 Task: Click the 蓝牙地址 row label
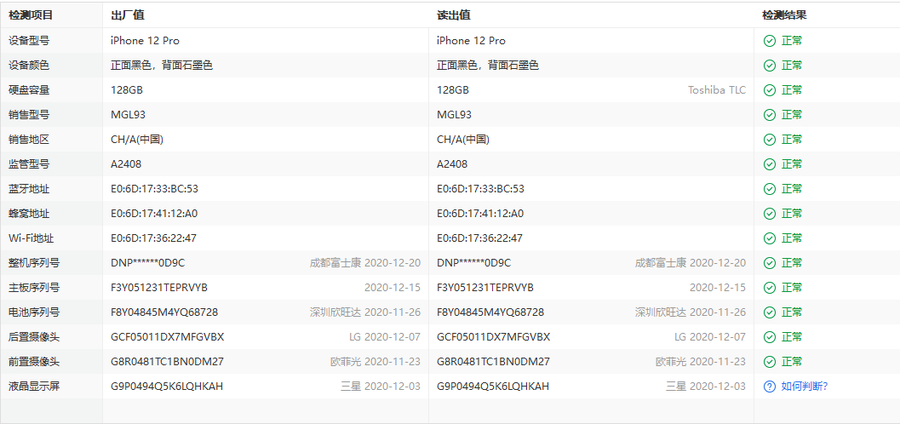[29, 189]
